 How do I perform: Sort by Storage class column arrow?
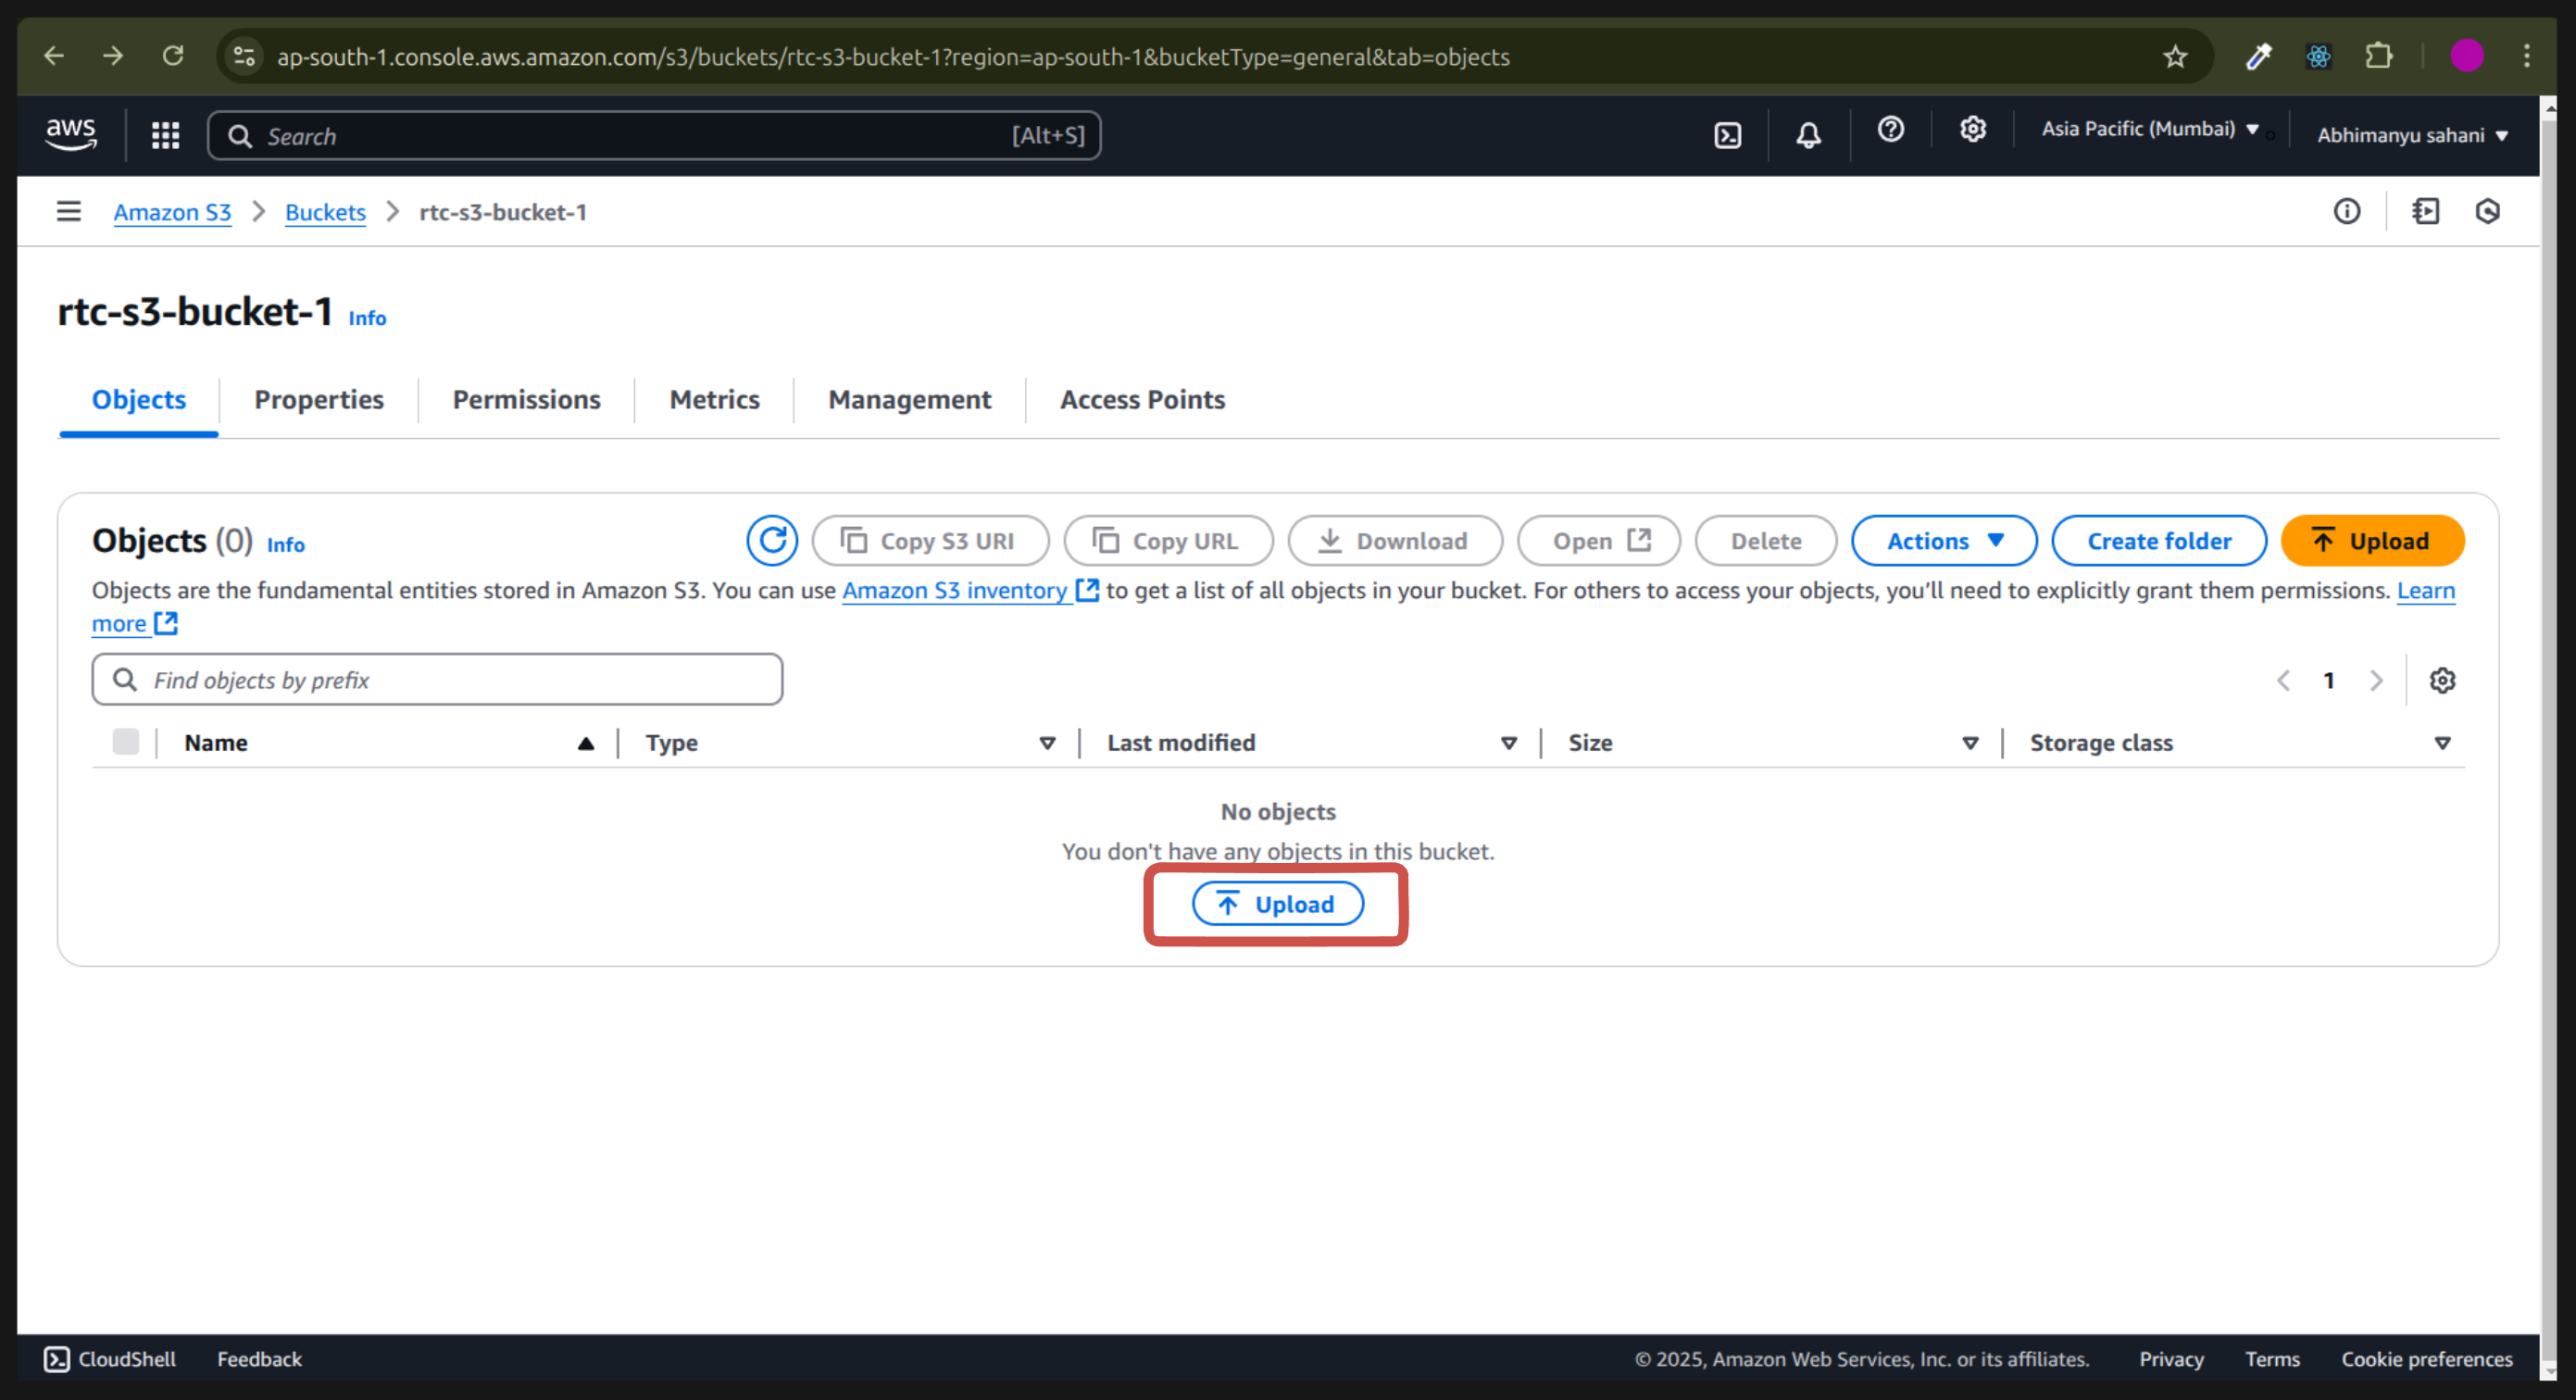pos(2441,743)
